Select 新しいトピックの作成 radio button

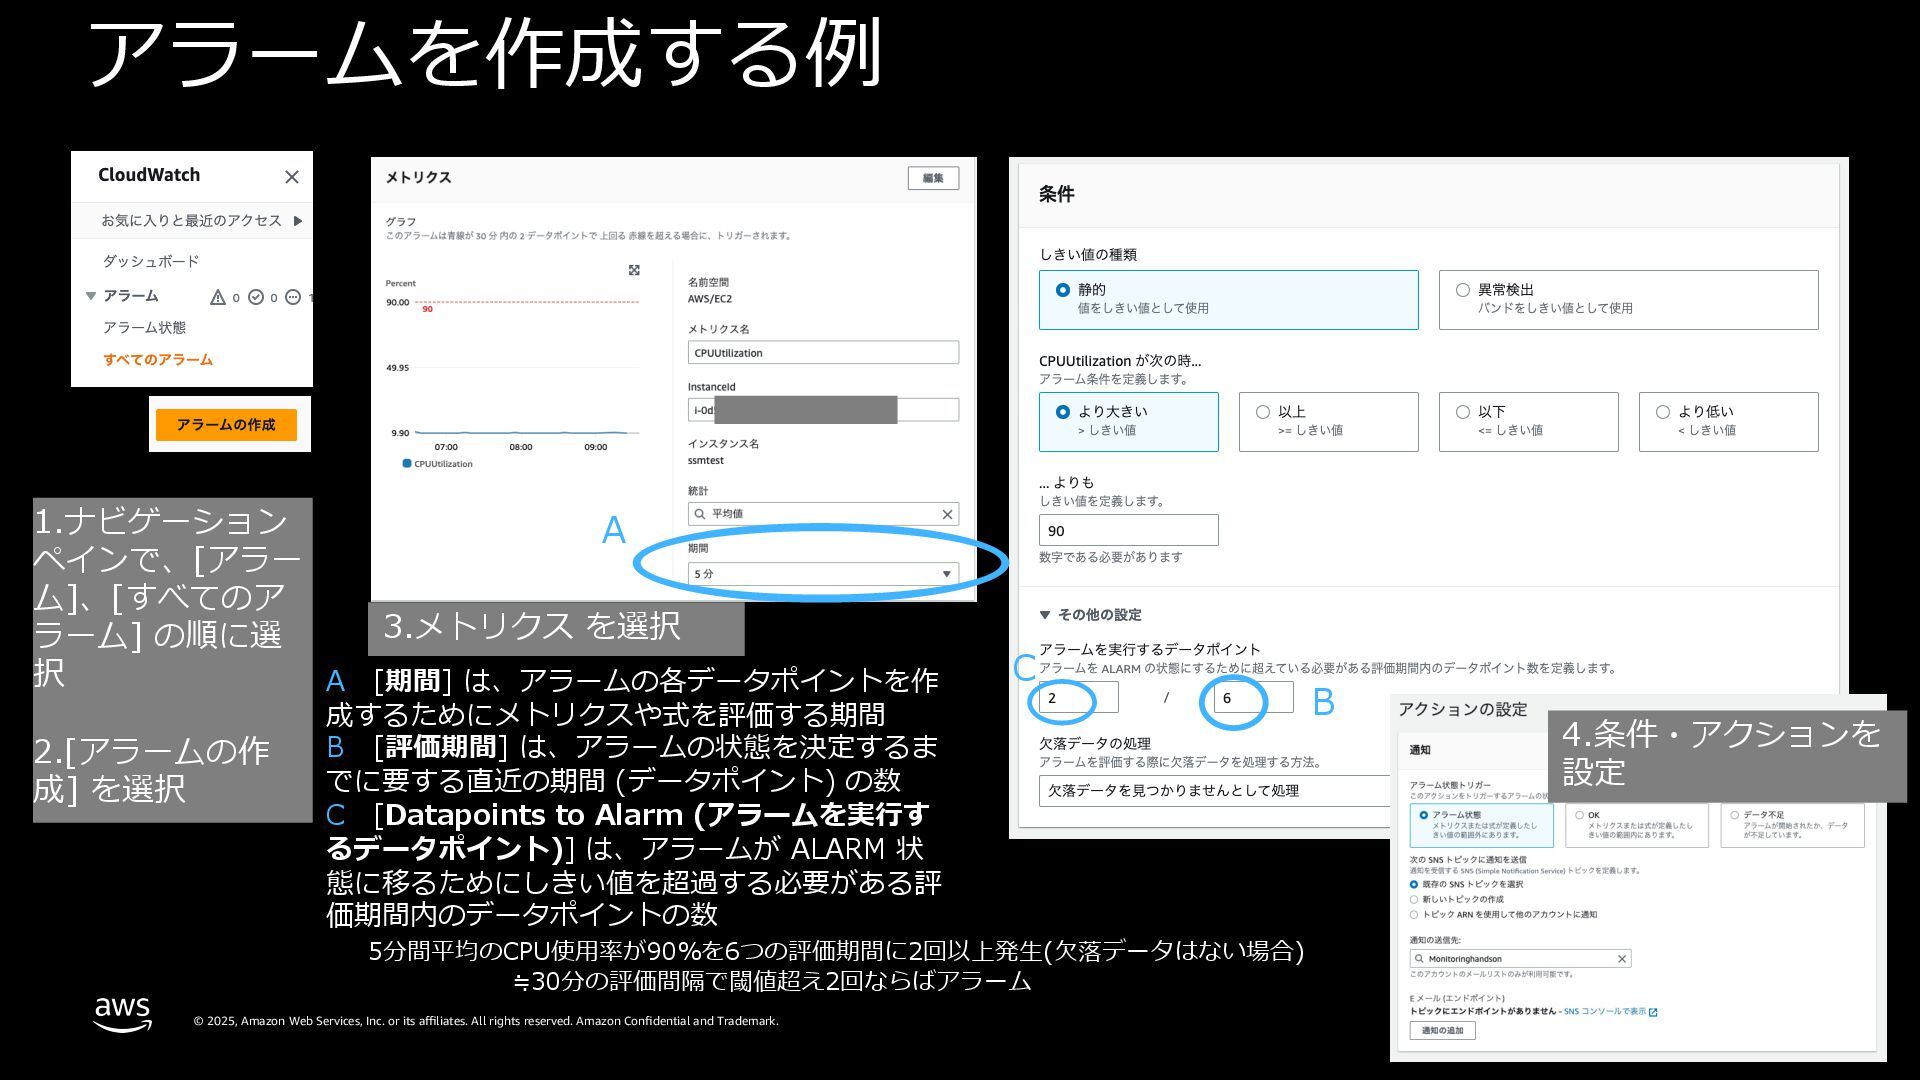tap(1414, 899)
